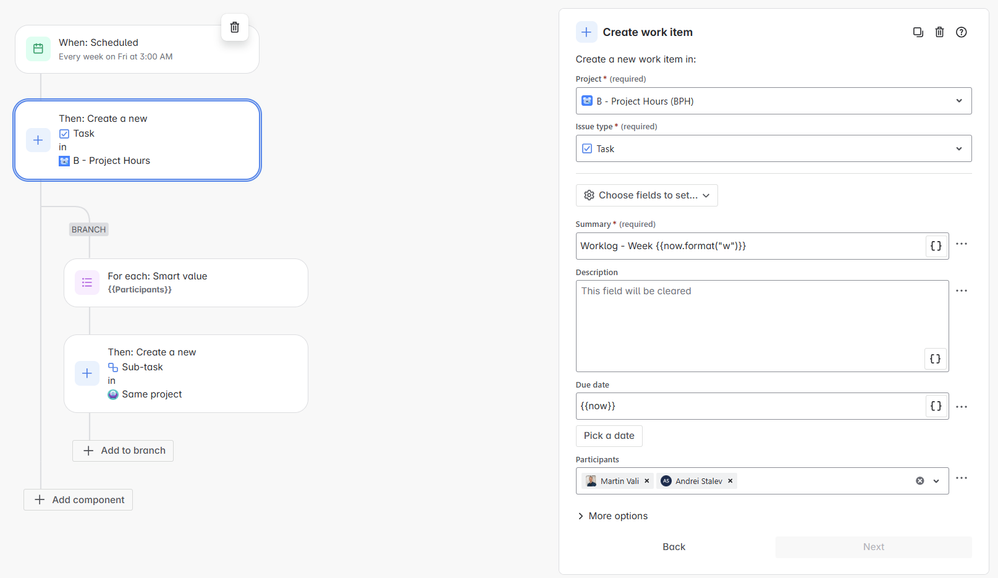
Task: Insert smart value in Description field
Action: tap(935, 358)
